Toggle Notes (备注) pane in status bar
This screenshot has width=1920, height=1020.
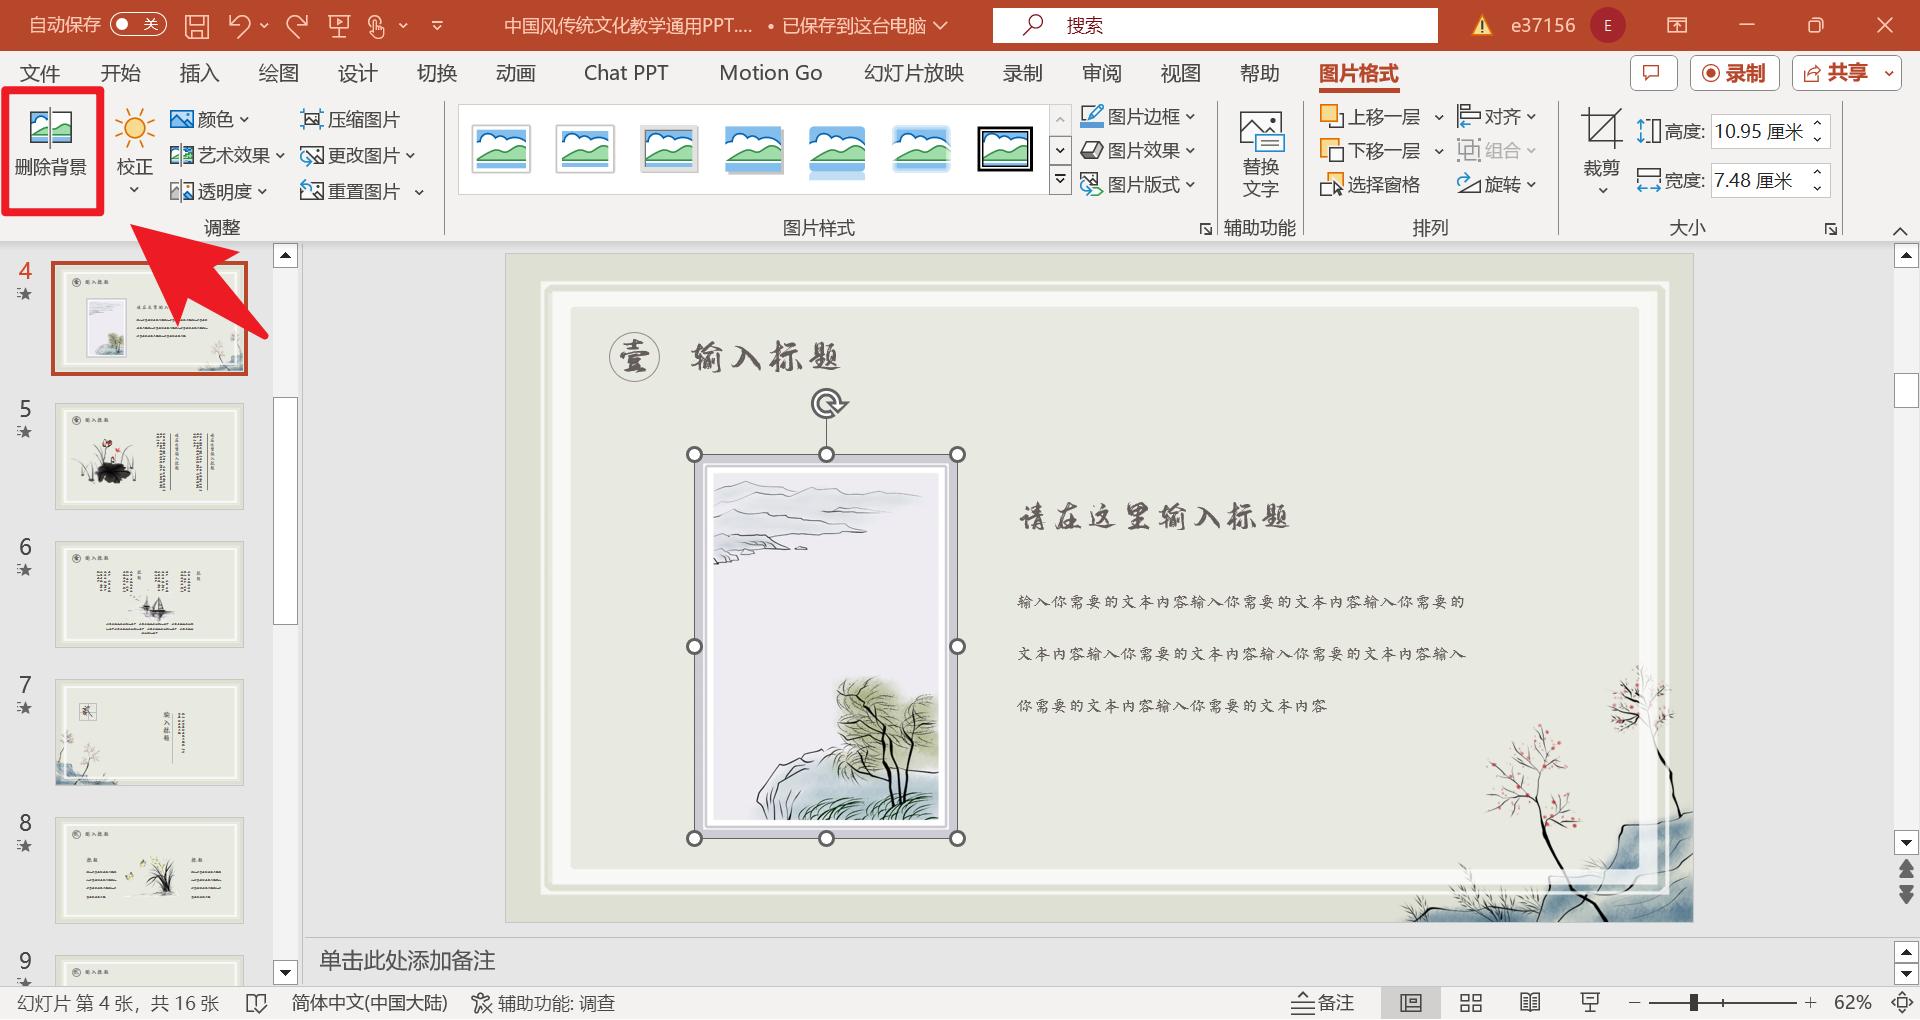point(1322,1003)
